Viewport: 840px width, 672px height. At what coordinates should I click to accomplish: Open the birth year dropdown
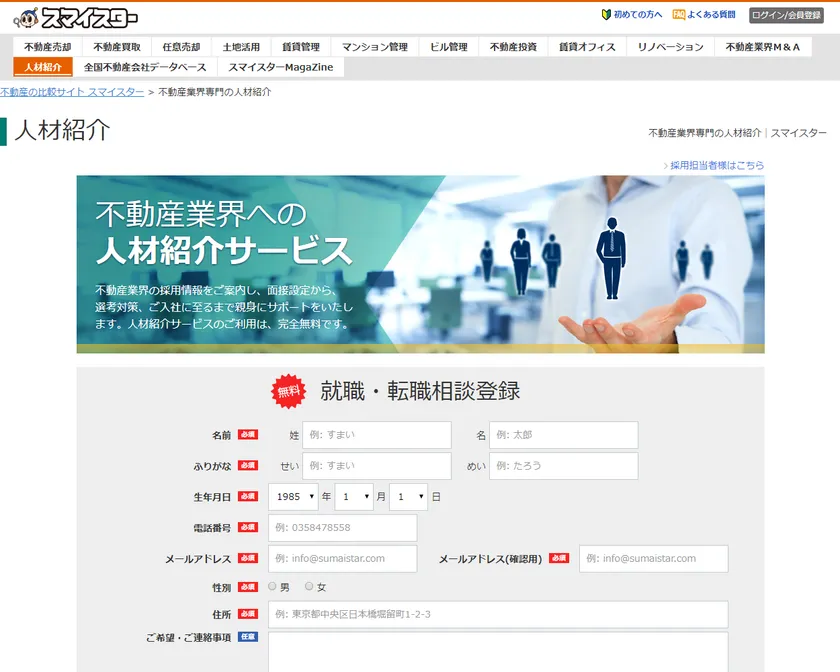tap(294, 497)
